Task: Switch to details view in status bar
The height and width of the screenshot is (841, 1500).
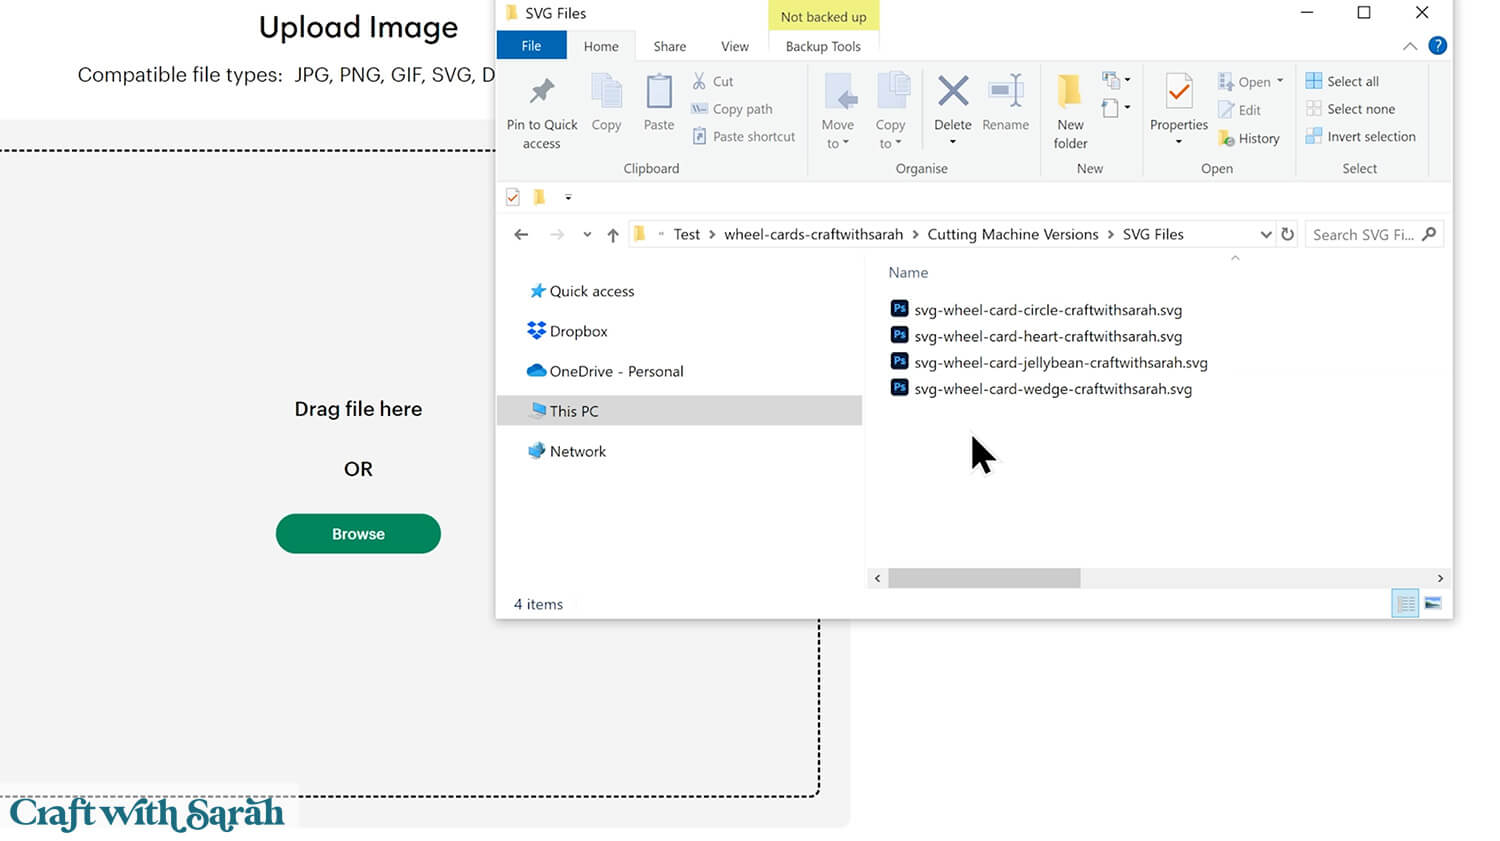Action: [1405, 603]
